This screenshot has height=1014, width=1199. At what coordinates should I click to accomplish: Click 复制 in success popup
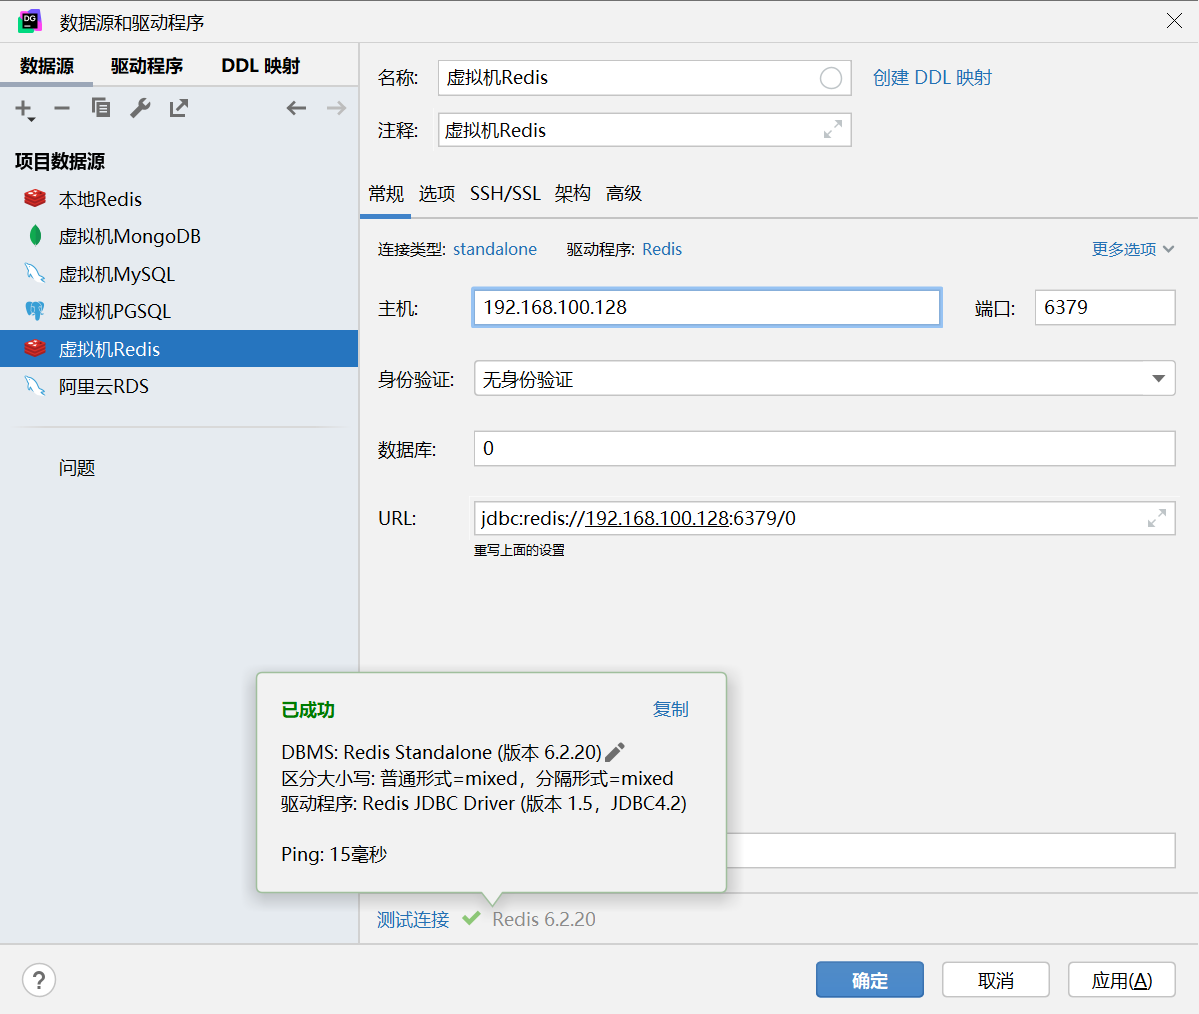[x=671, y=710]
